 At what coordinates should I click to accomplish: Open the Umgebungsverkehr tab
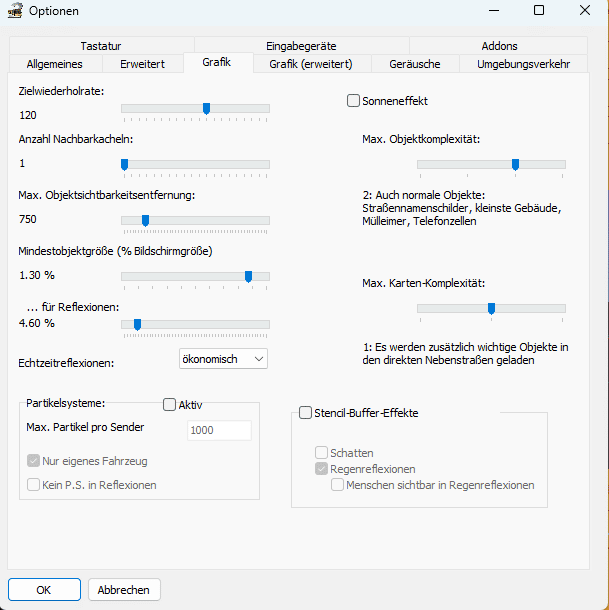pos(523,64)
